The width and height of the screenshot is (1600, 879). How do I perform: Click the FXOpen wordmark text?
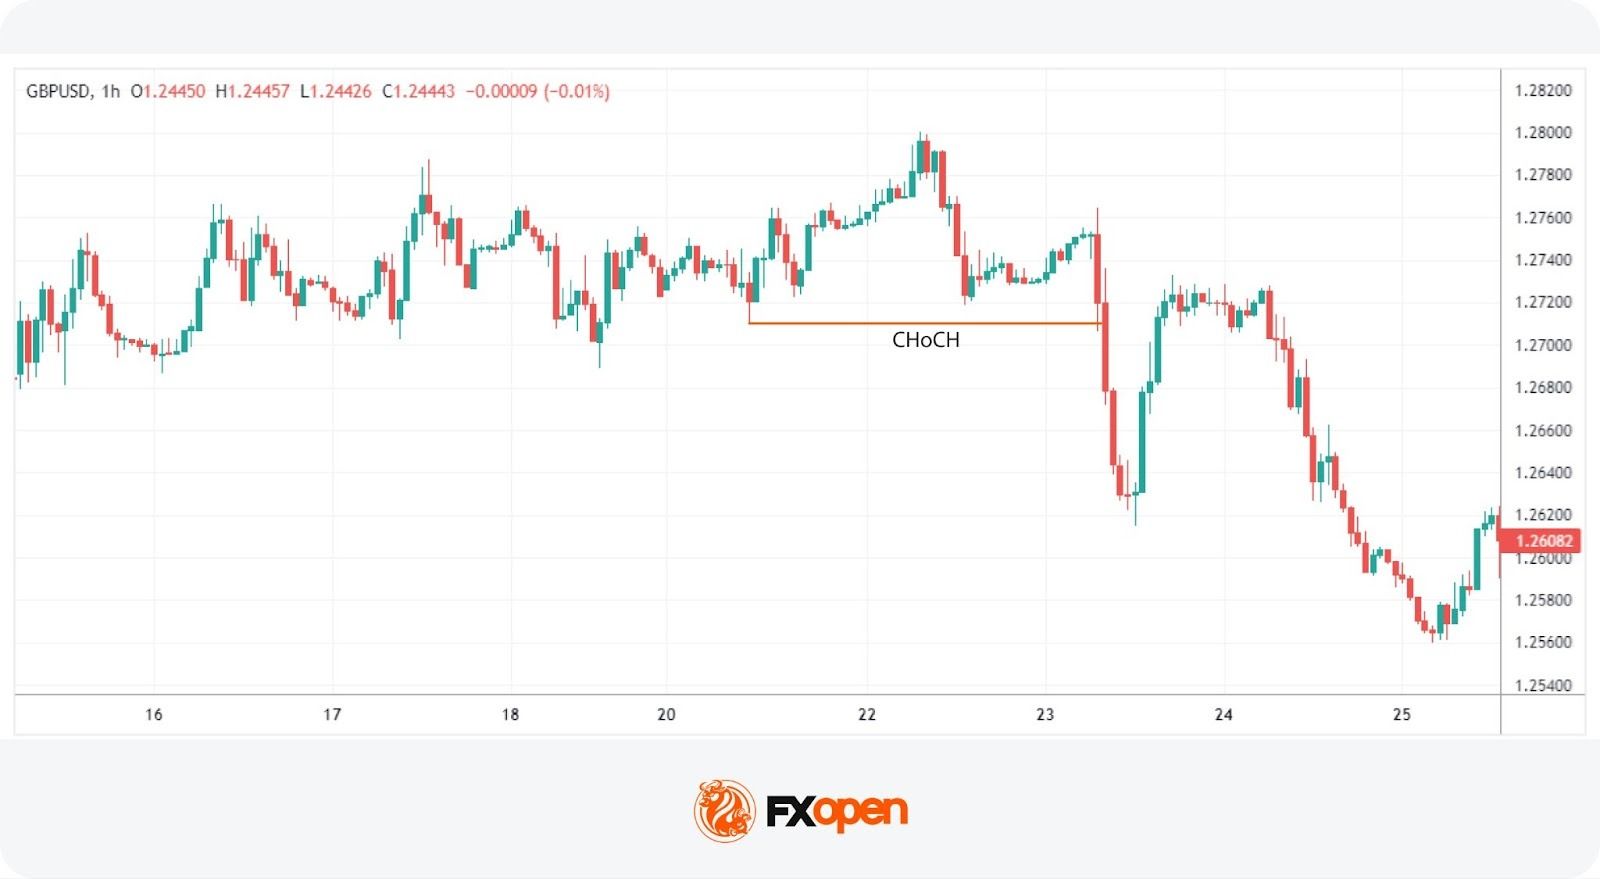pyautogui.click(x=837, y=811)
